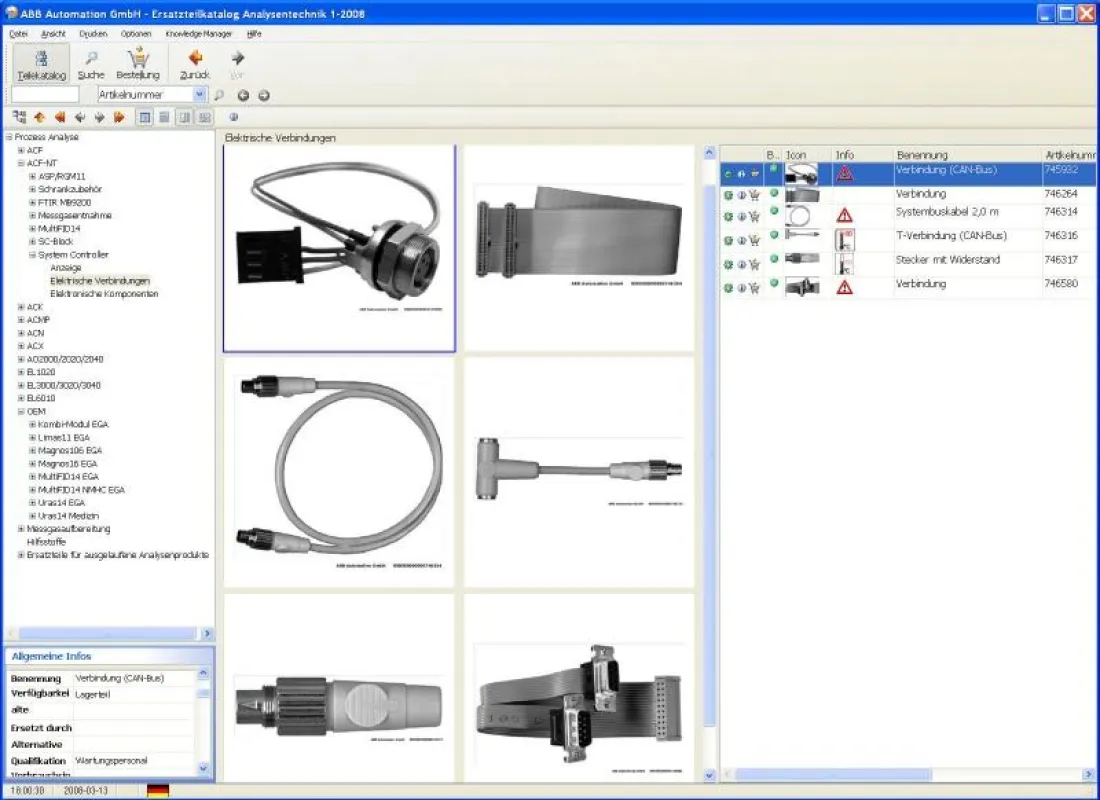
Task: Open the Bestellung shopping cart
Action: pos(138,64)
